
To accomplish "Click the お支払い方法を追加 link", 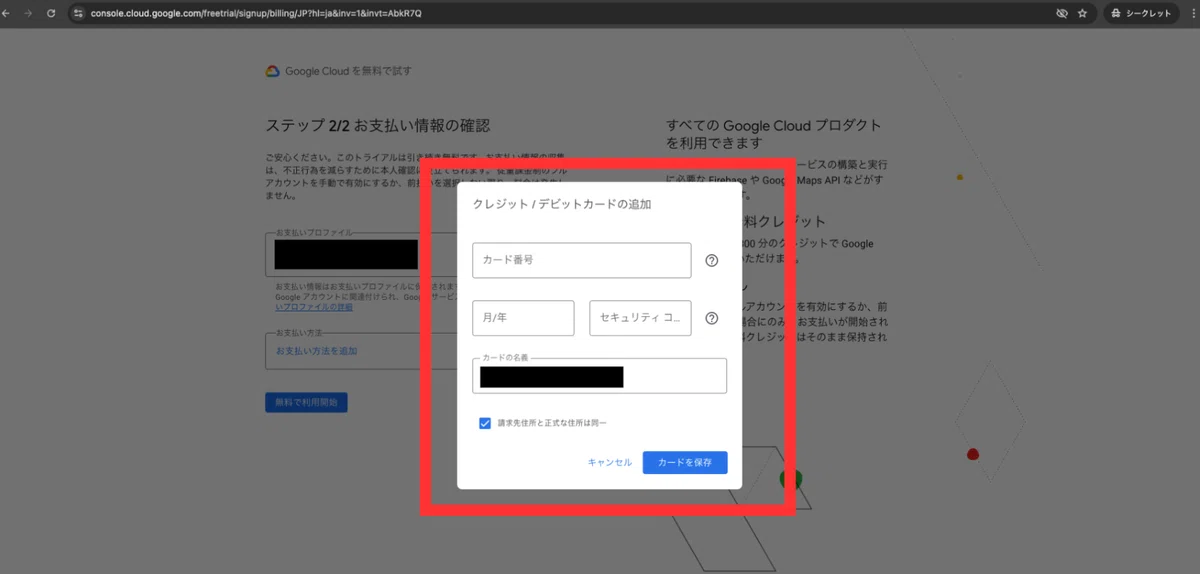I will [316, 351].
